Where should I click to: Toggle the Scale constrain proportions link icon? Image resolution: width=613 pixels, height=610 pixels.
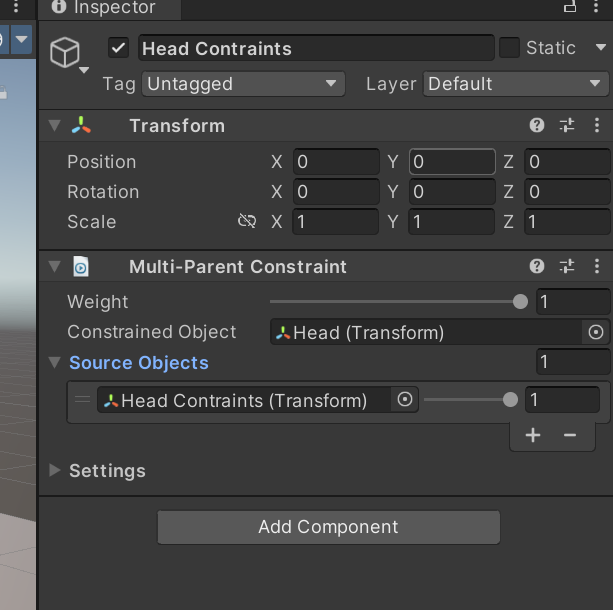(x=247, y=221)
